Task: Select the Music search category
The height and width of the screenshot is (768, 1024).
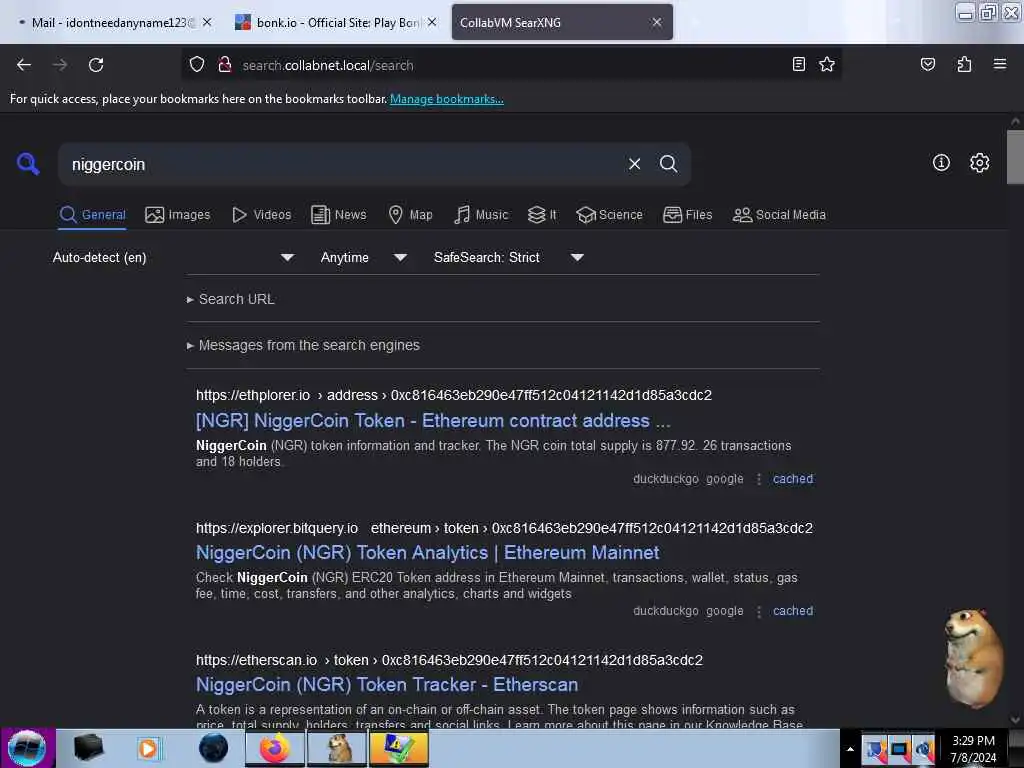Action: point(481,215)
